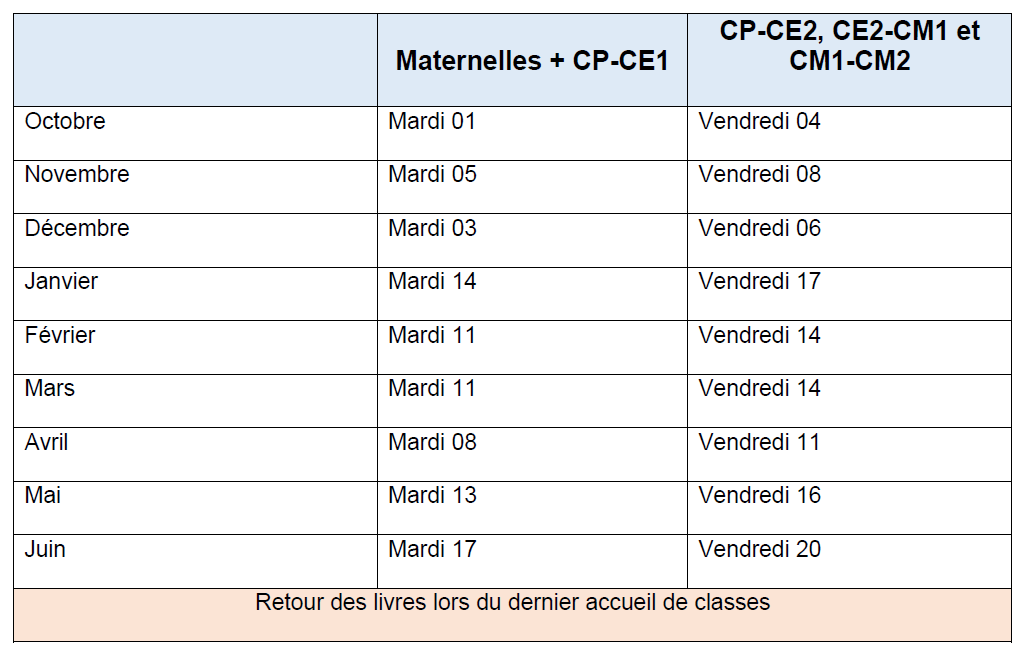Select the Février row label
The image size is (1018, 648).
[x=60, y=336]
